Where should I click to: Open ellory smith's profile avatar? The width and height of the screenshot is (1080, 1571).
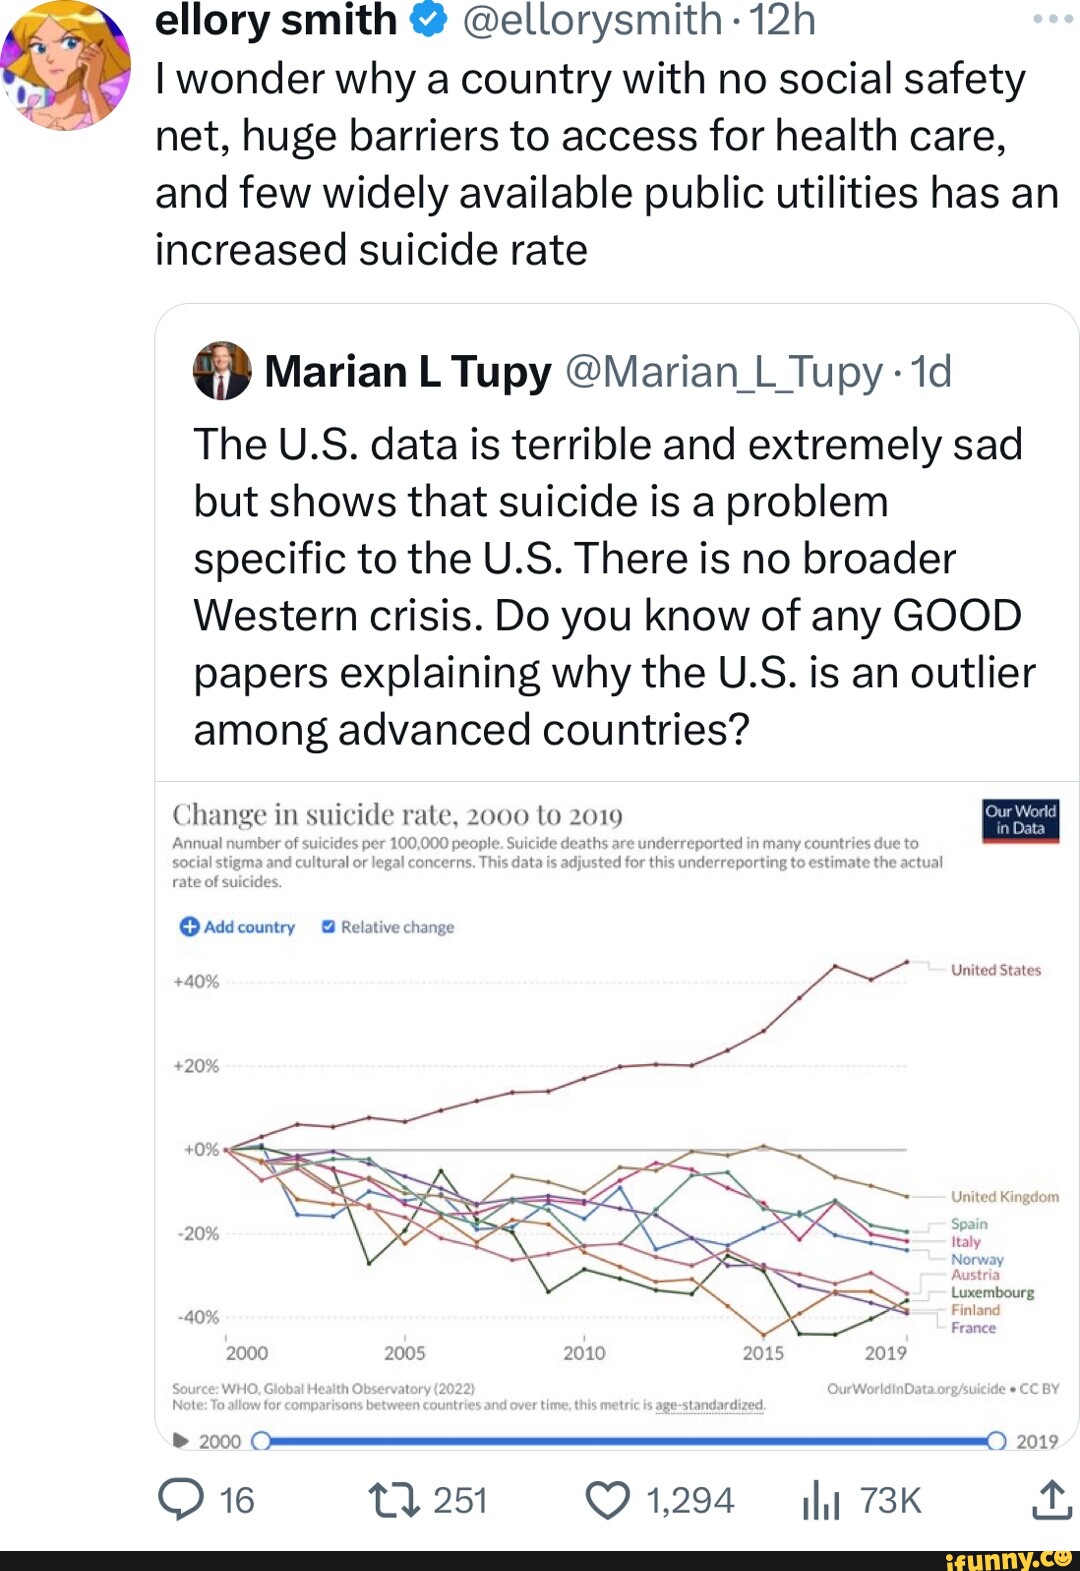tap(66, 66)
